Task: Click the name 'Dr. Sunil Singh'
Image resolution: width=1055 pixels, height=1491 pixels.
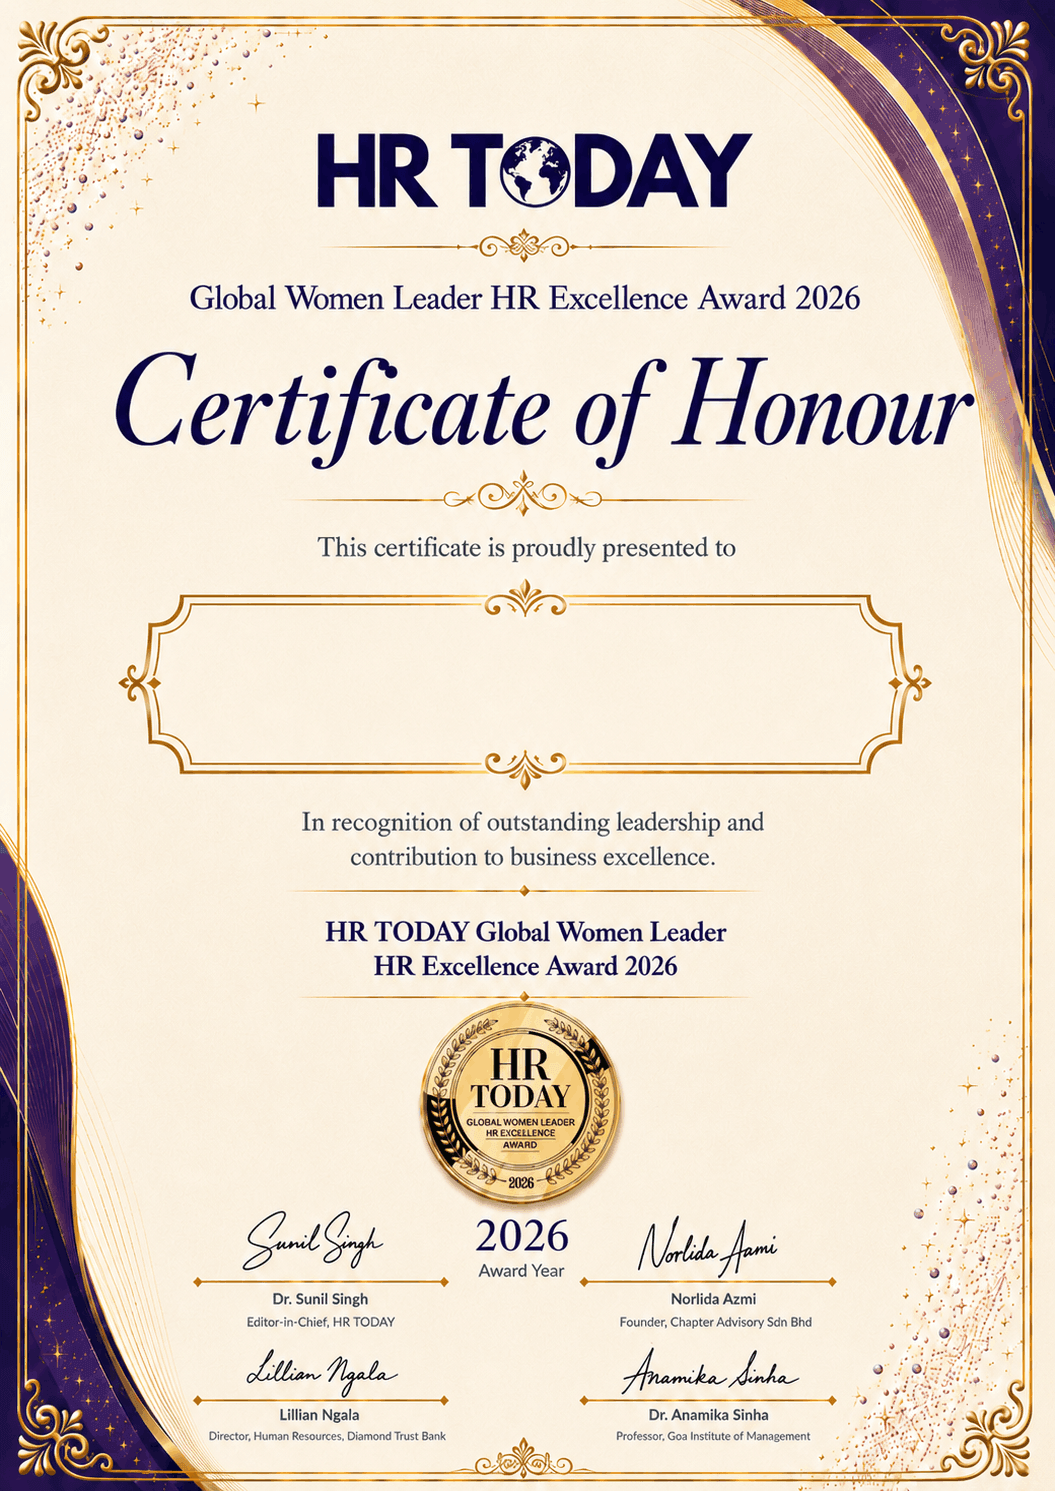Action: tap(320, 1299)
